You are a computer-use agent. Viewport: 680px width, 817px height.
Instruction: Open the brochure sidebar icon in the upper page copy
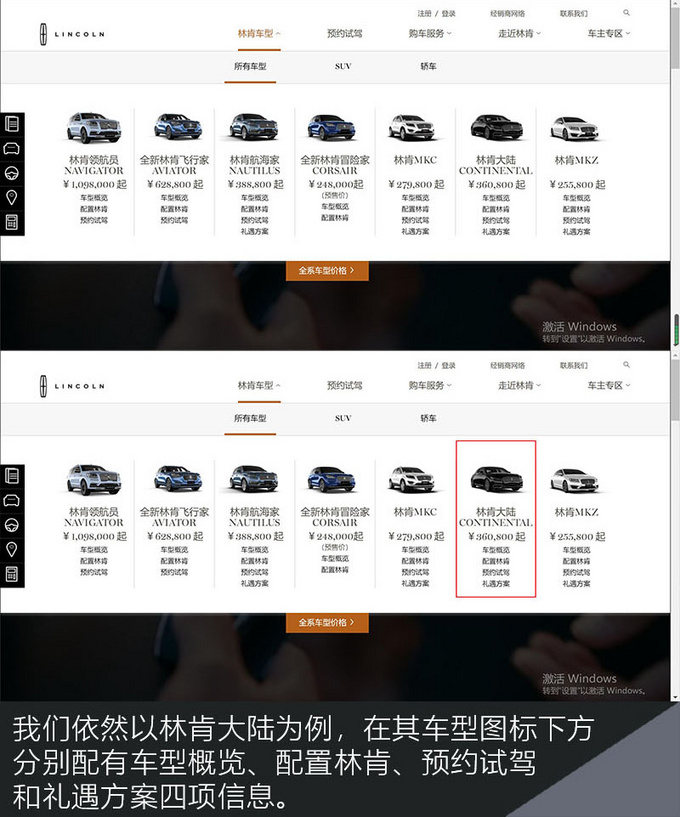(x=11, y=124)
